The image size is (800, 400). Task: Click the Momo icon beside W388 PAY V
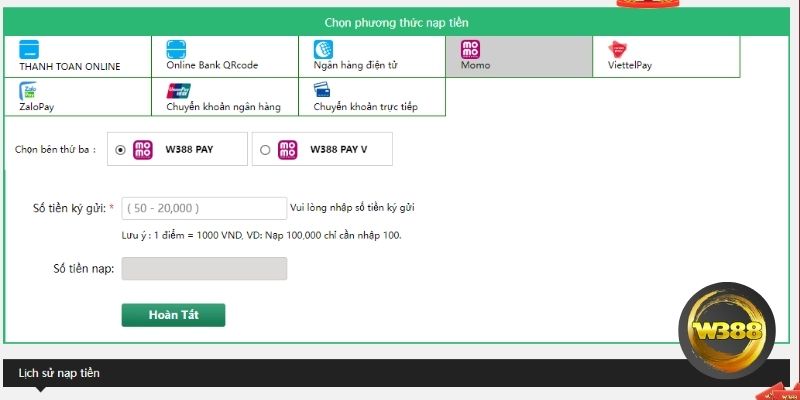coord(288,150)
